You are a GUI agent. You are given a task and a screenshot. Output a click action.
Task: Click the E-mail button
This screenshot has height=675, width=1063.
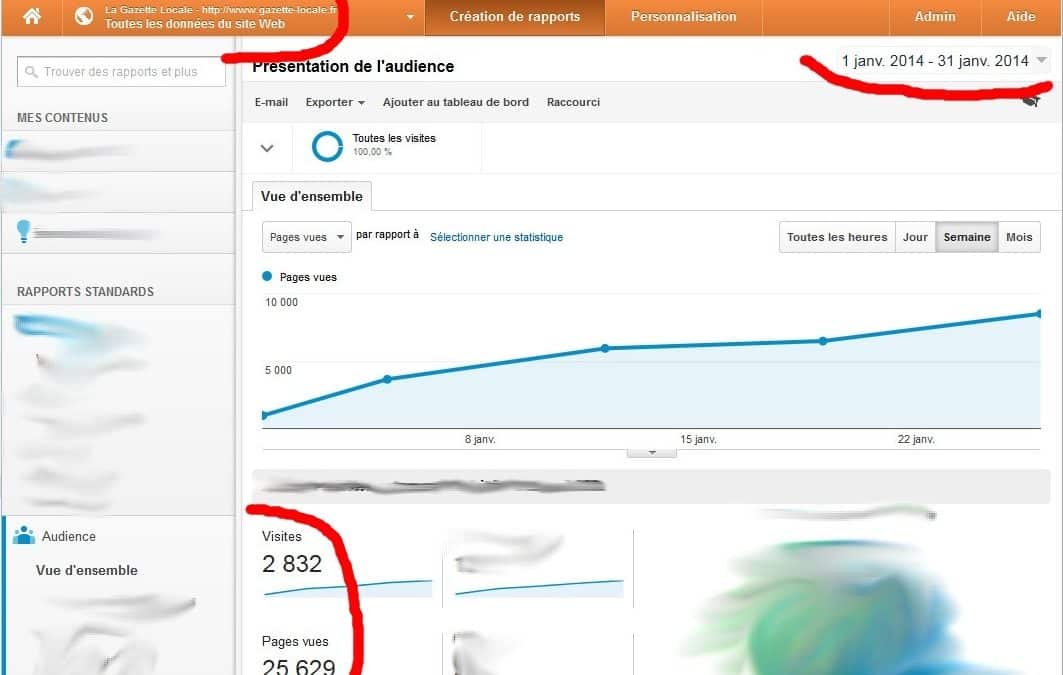pyautogui.click(x=271, y=102)
